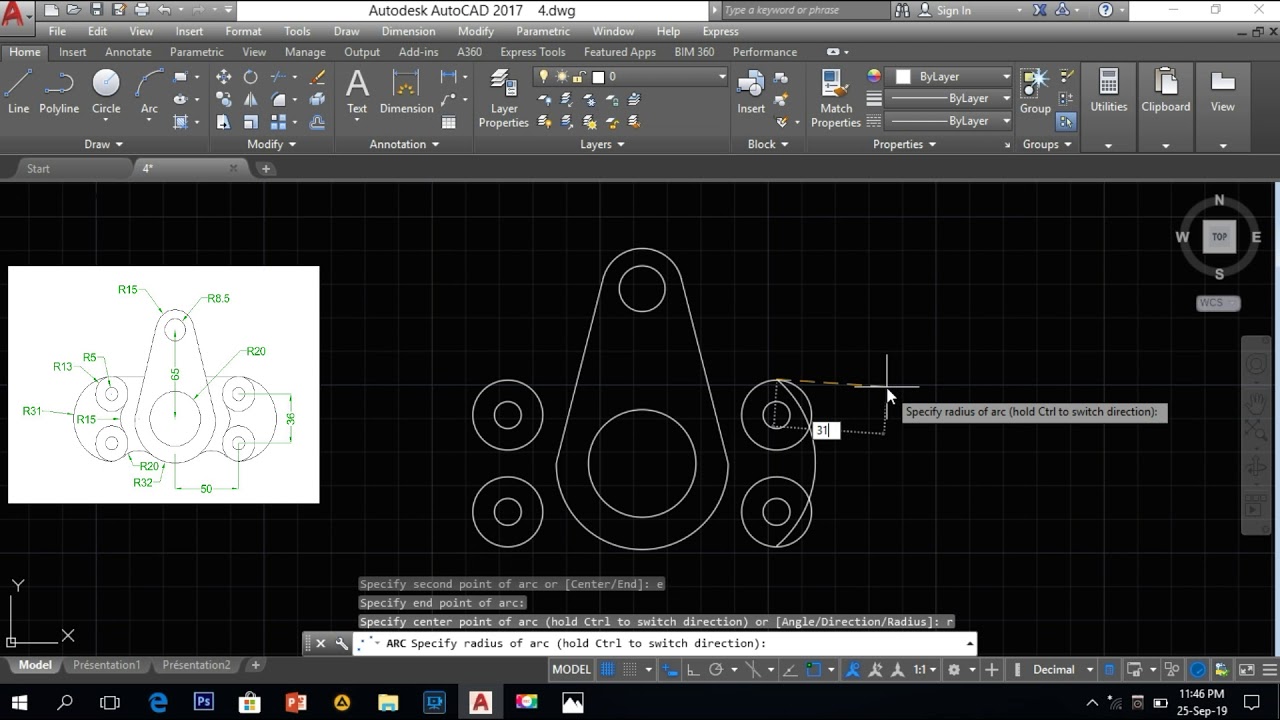Click Sign In link
1280x720 pixels.
pos(953,10)
